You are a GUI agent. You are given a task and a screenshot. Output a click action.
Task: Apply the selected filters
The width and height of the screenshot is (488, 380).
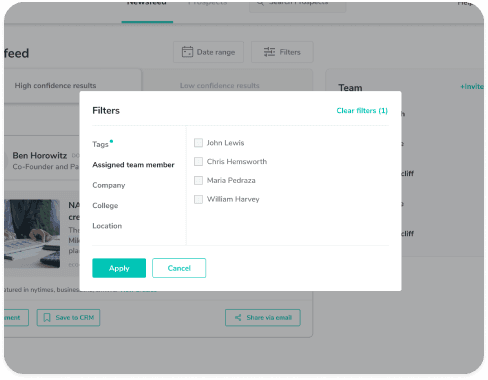click(x=119, y=268)
